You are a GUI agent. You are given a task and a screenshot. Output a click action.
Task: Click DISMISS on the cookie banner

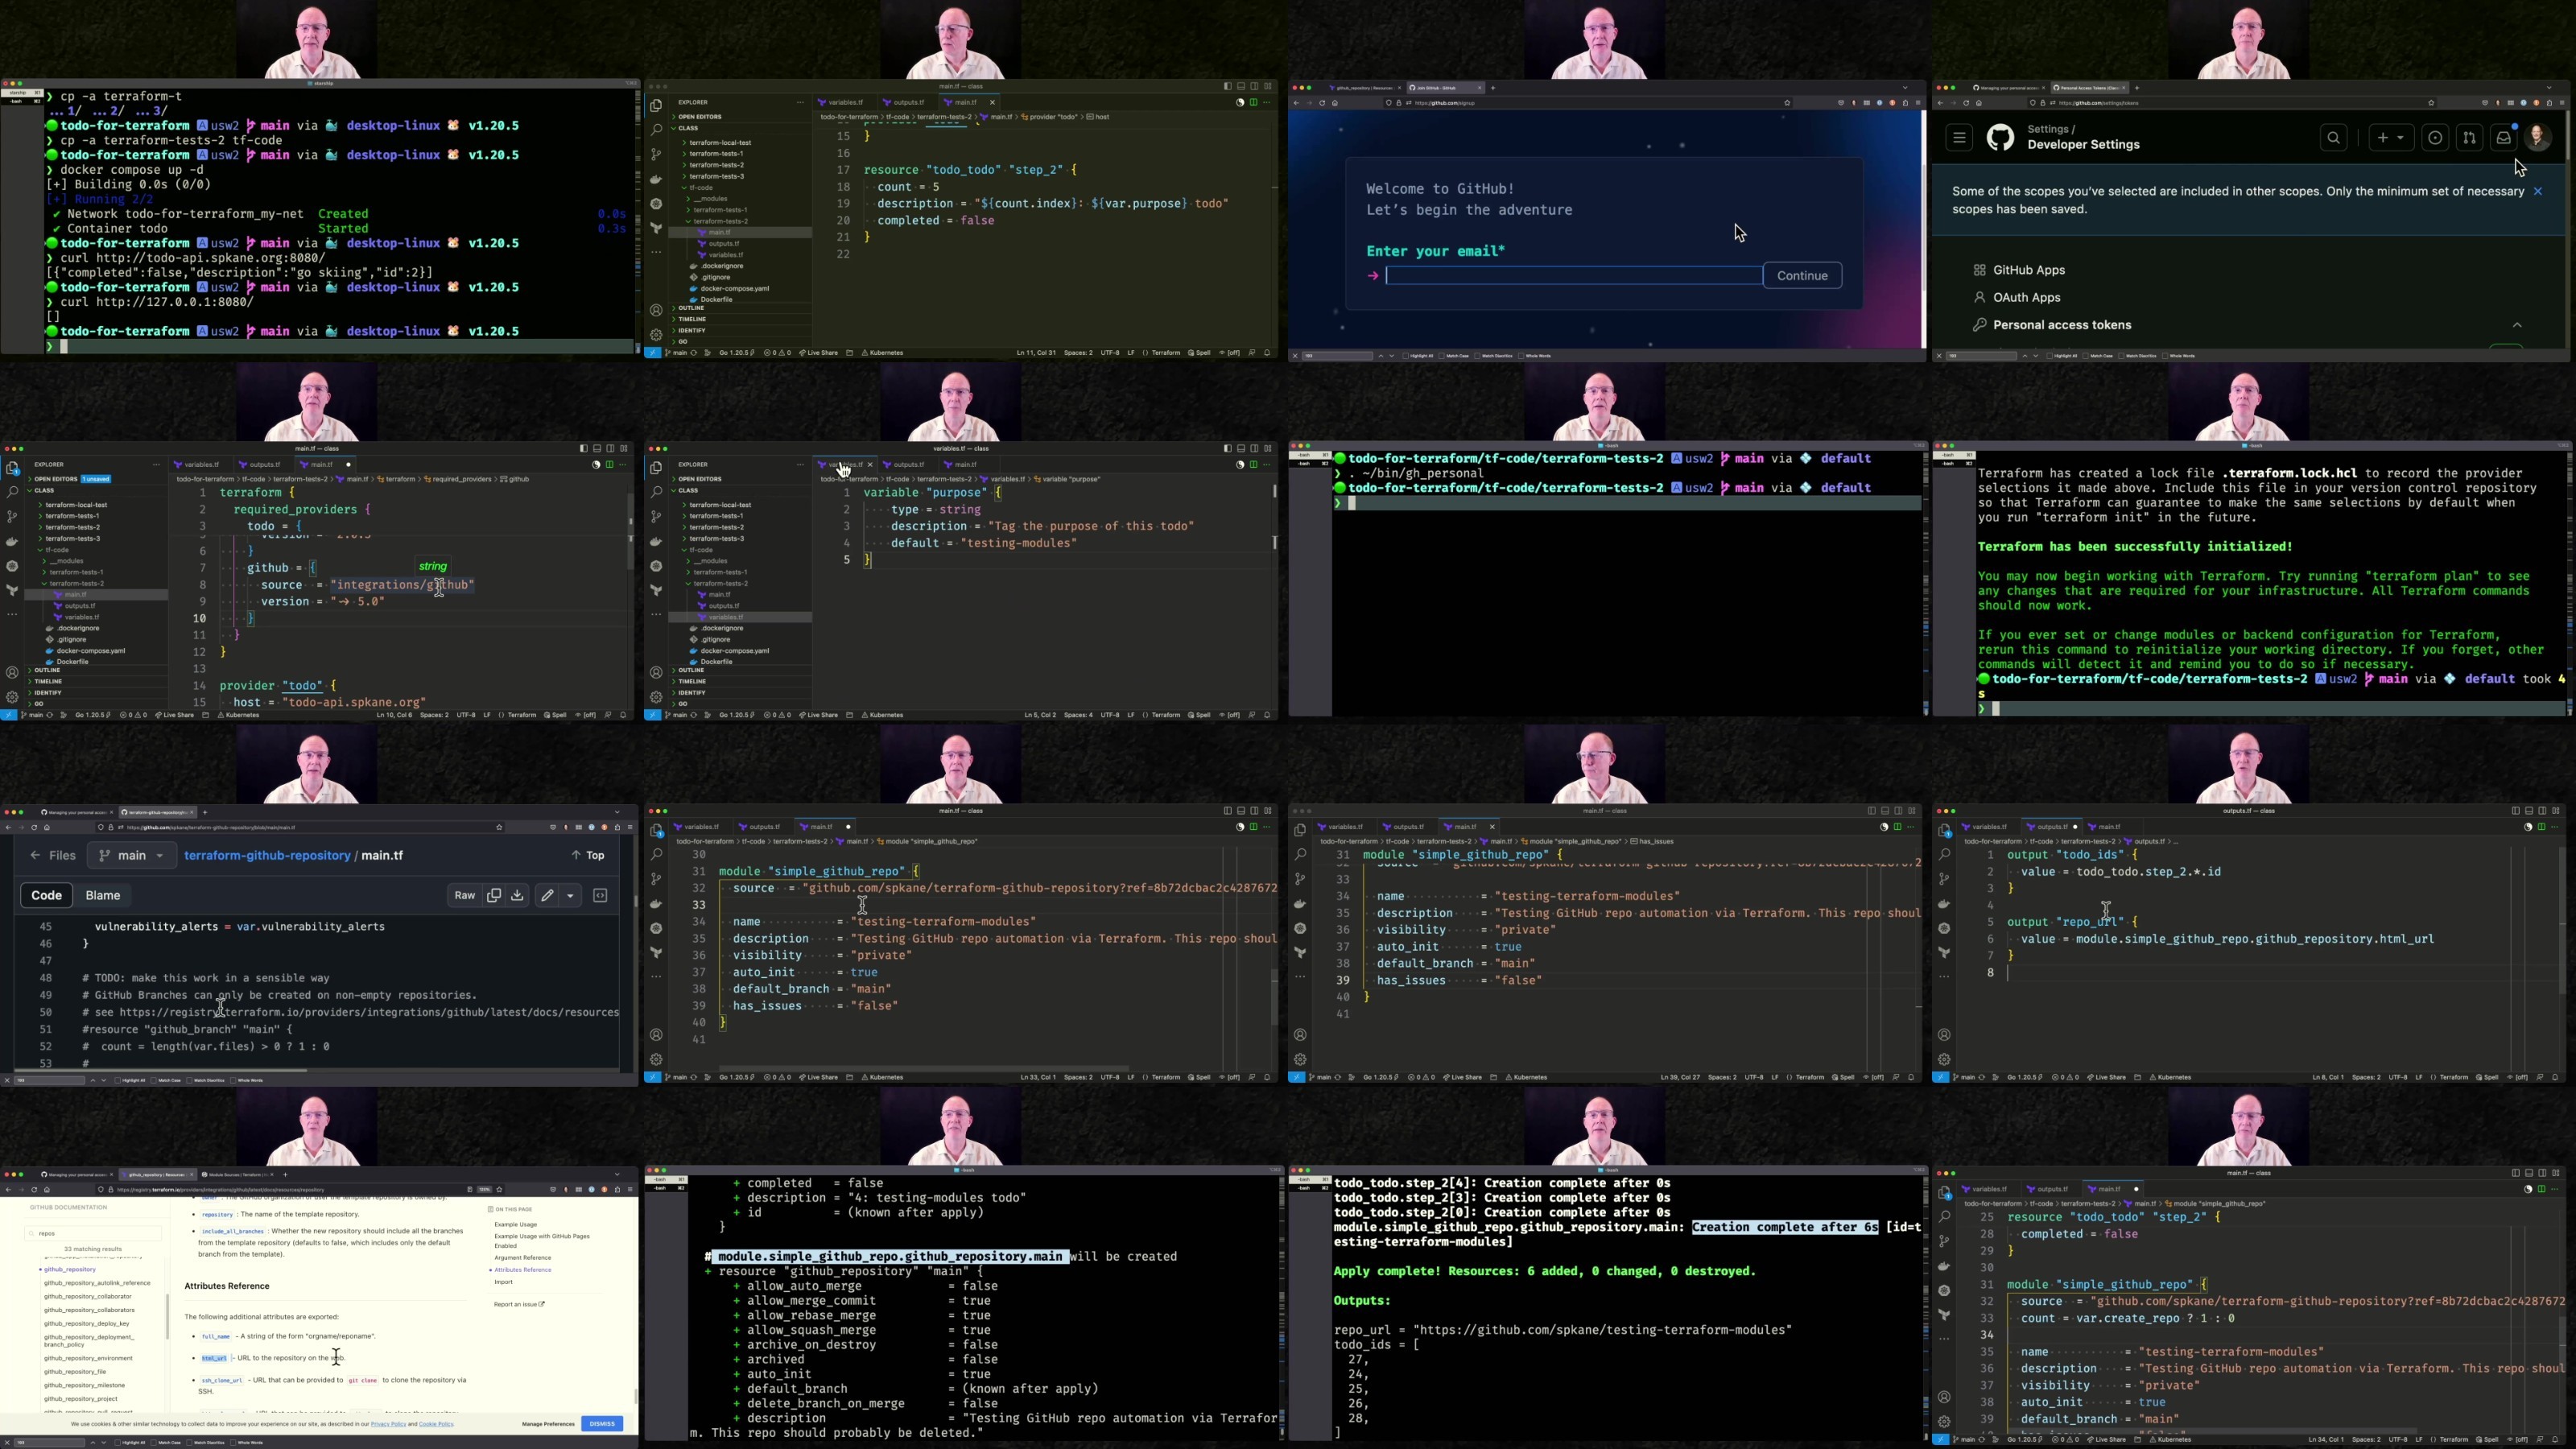click(x=602, y=1424)
